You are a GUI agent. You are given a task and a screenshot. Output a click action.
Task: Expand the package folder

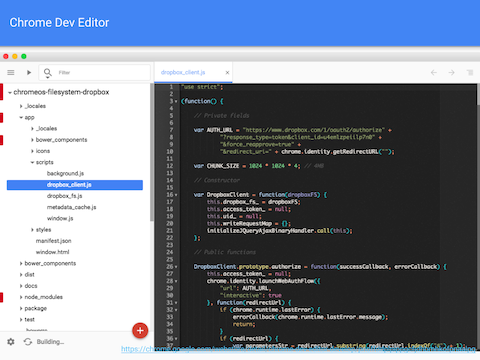point(21,309)
